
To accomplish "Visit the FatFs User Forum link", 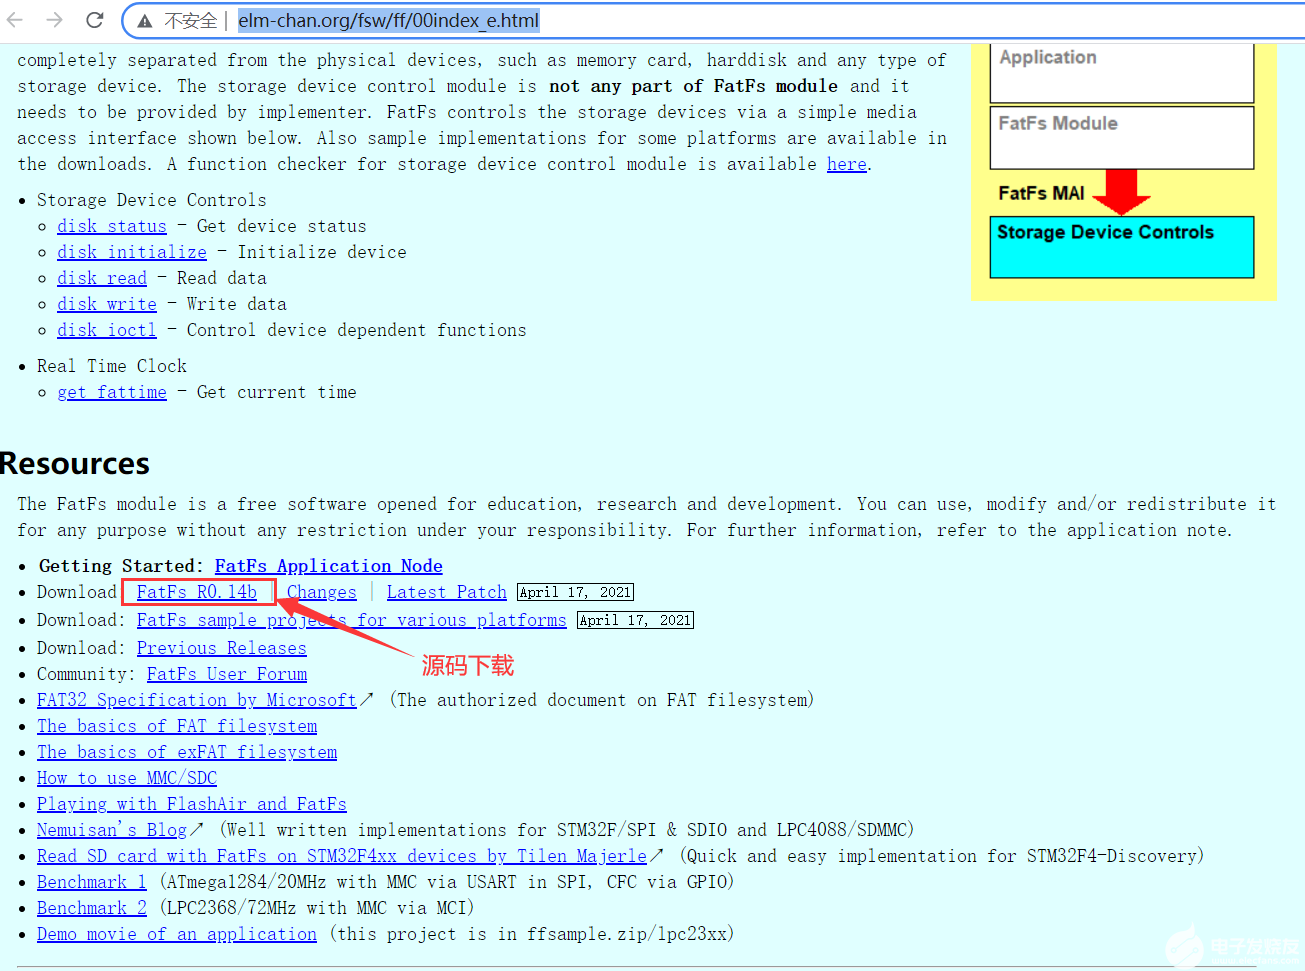I will pos(227,674).
